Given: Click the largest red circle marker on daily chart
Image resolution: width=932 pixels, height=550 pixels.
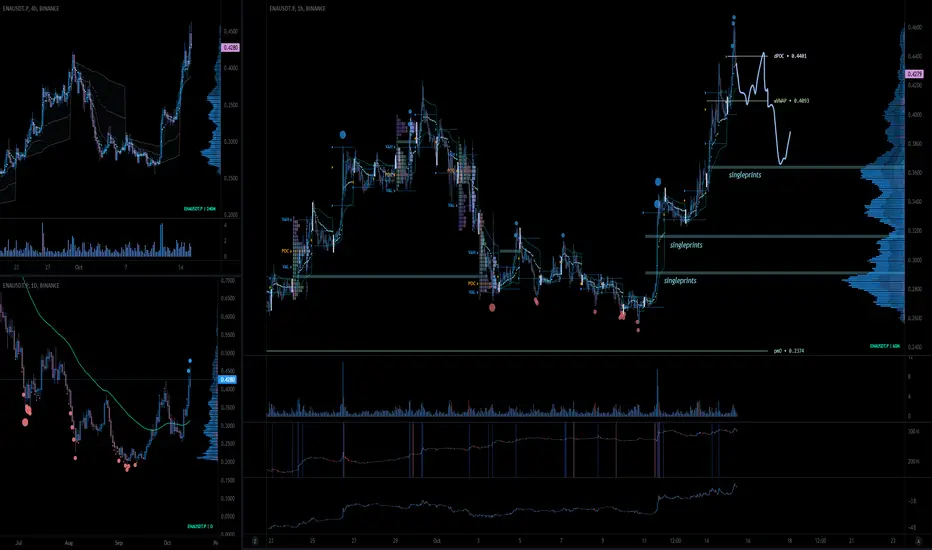Looking at the screenshot, I should pos(25,422).
